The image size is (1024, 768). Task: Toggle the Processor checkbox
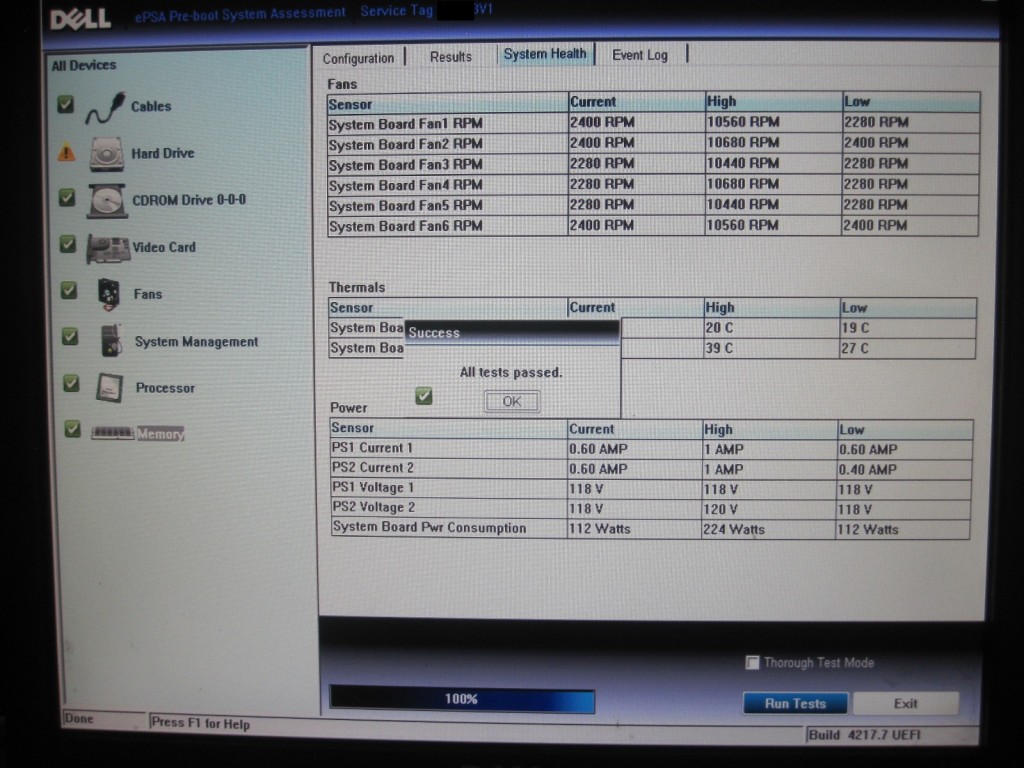tap(71, 383)
